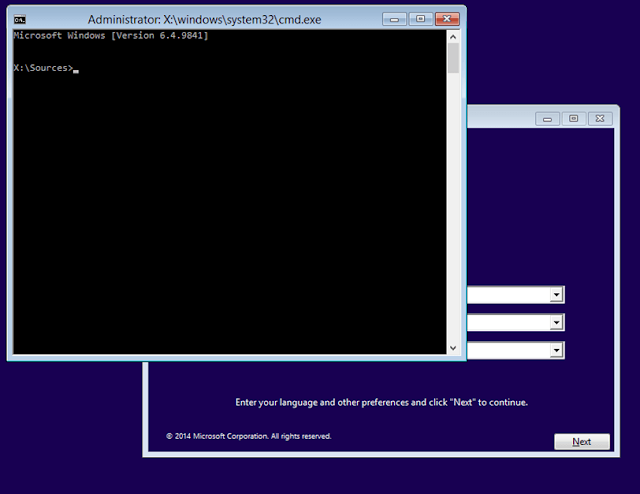
Task: Click the cmd.exe window title bar text
Action: (204, 20)
